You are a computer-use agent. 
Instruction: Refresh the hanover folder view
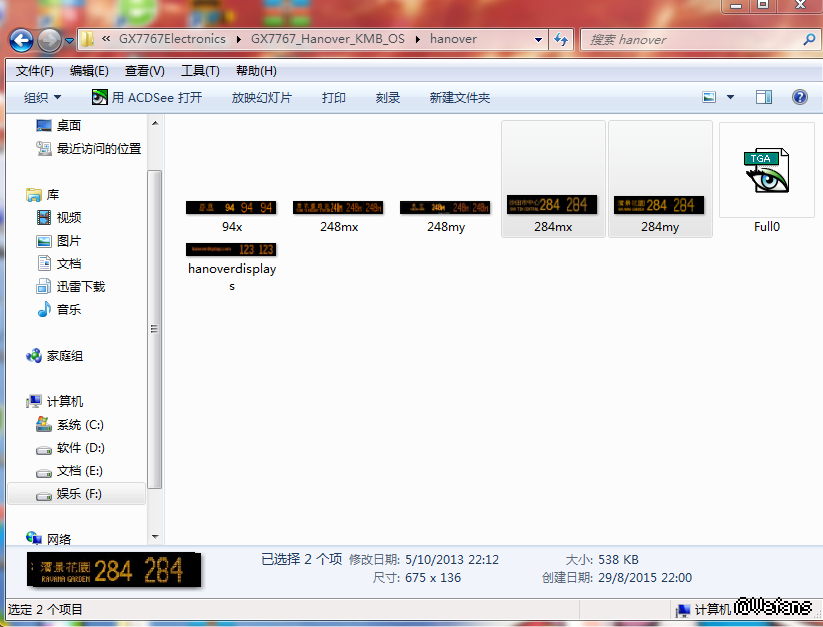(561, 40)
